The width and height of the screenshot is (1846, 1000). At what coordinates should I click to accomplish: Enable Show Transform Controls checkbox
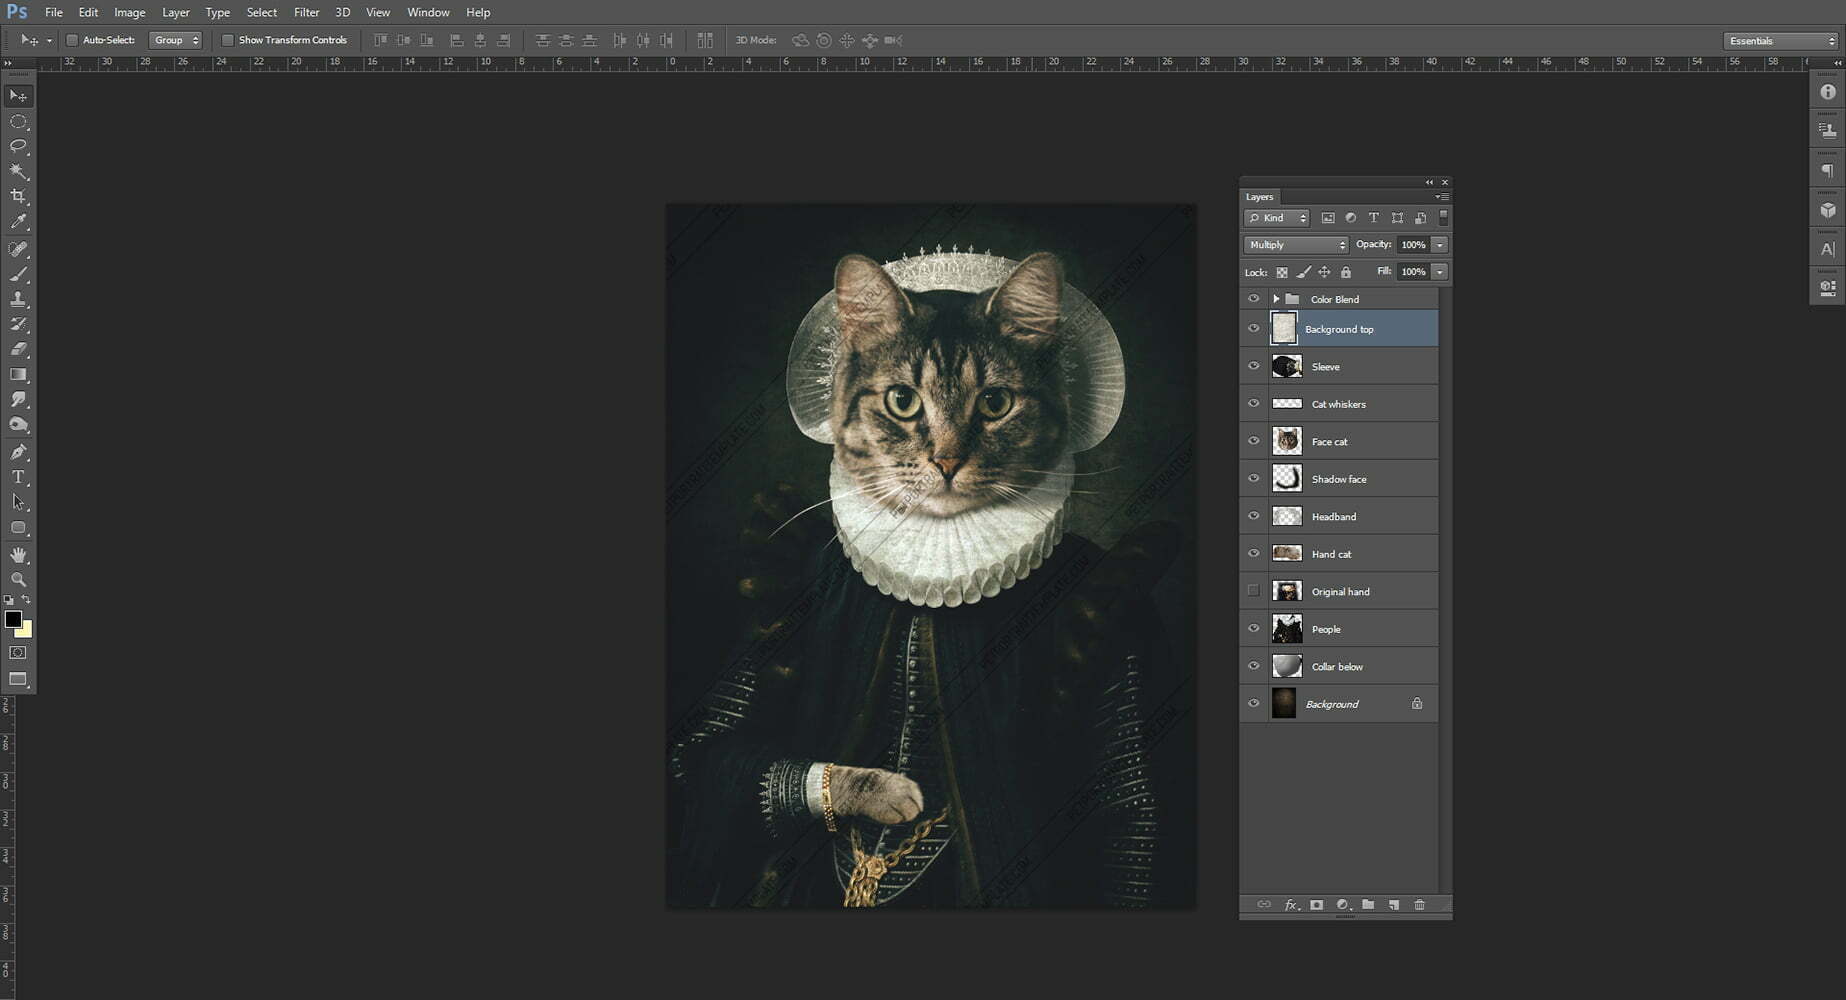(x=228, y=40)
